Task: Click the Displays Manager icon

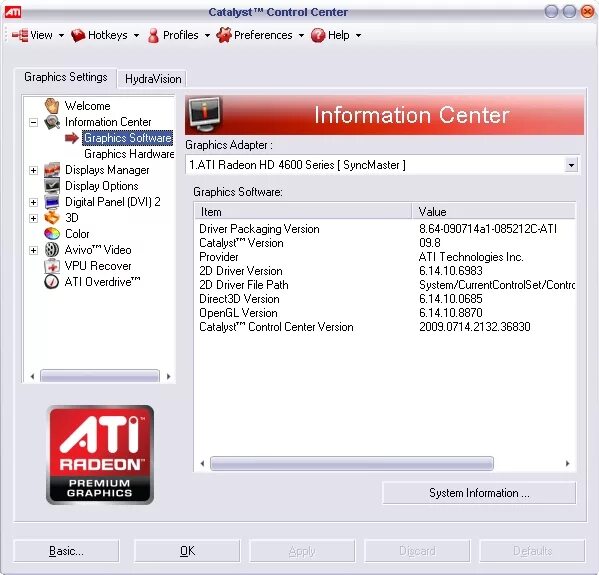Action: (x=52, y=170)
